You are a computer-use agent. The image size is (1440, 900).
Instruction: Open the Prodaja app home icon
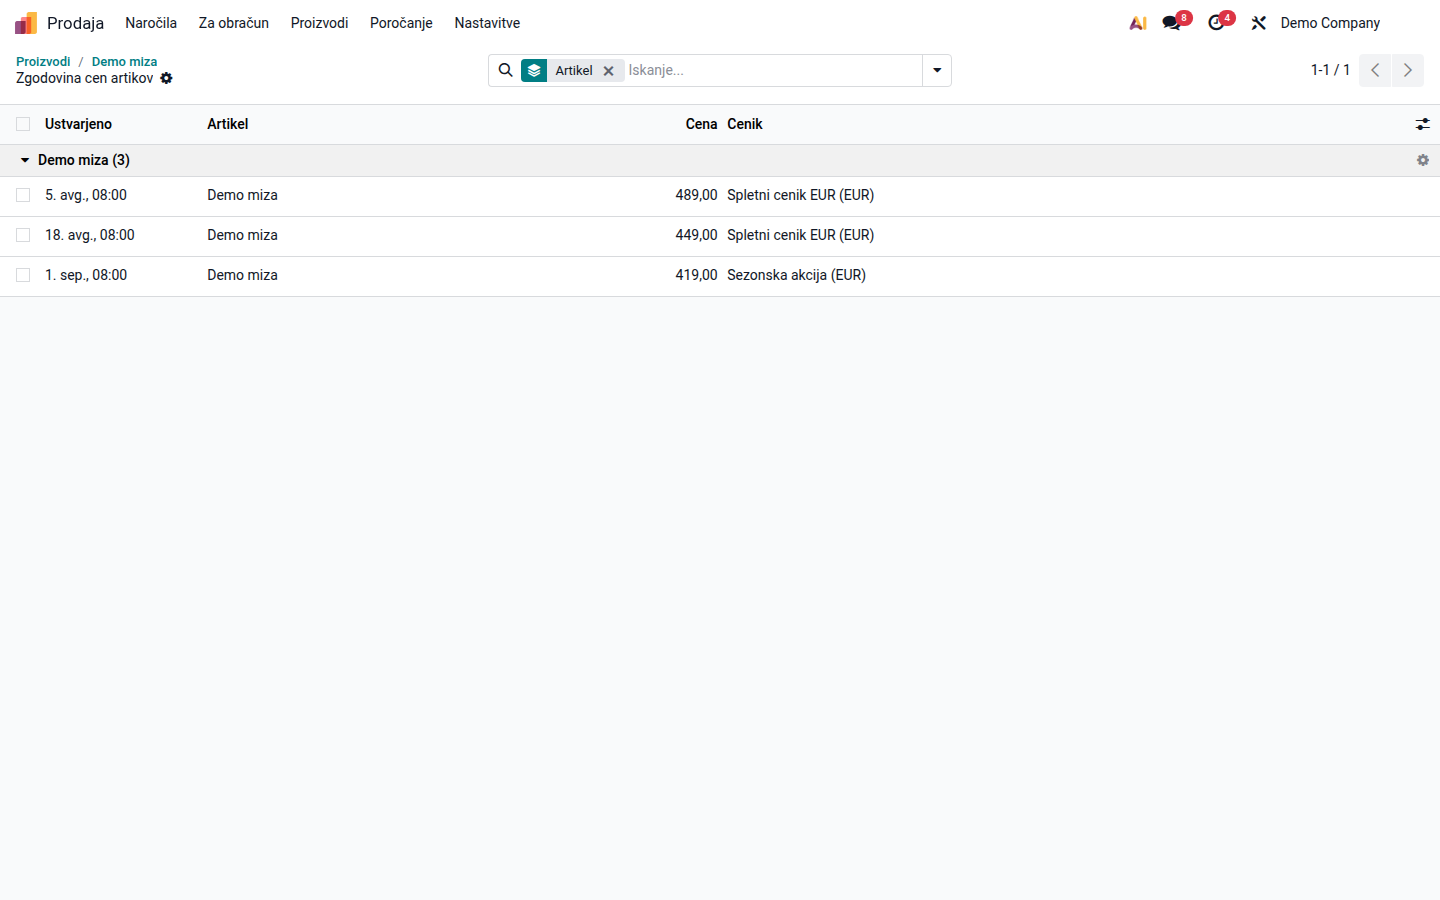(26, 23)
